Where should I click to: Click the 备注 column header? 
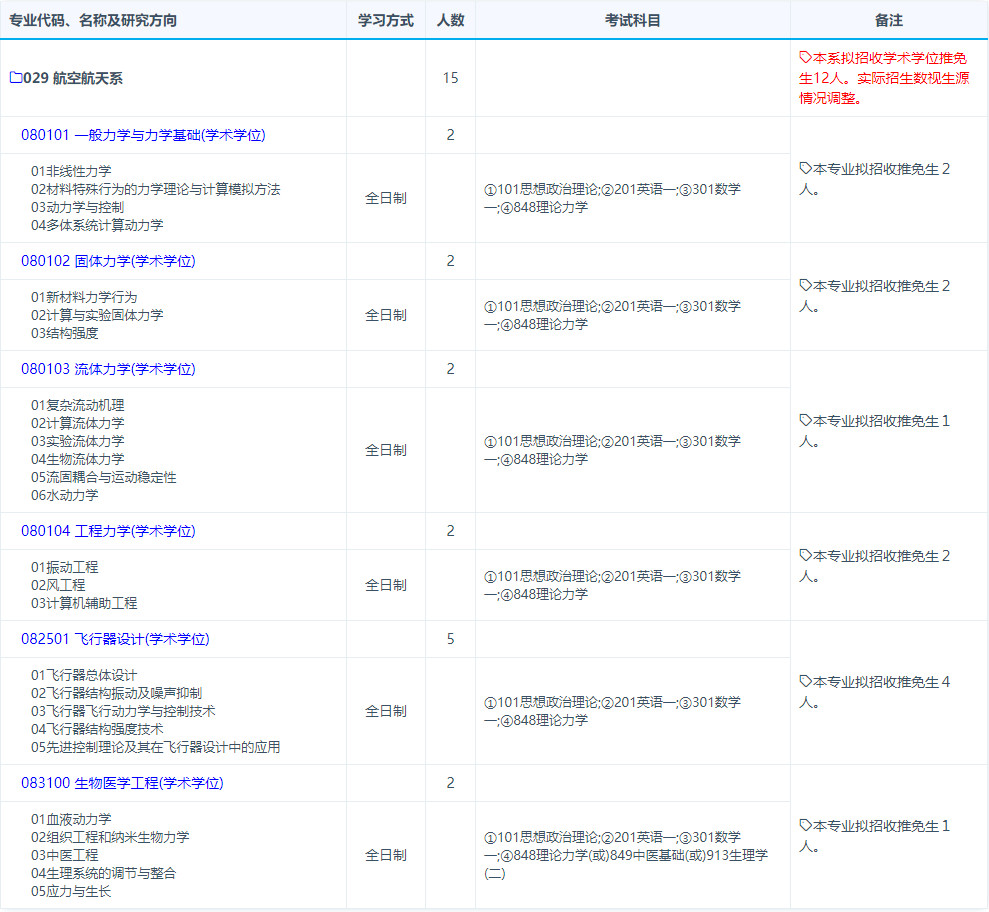tap(888, 20)
